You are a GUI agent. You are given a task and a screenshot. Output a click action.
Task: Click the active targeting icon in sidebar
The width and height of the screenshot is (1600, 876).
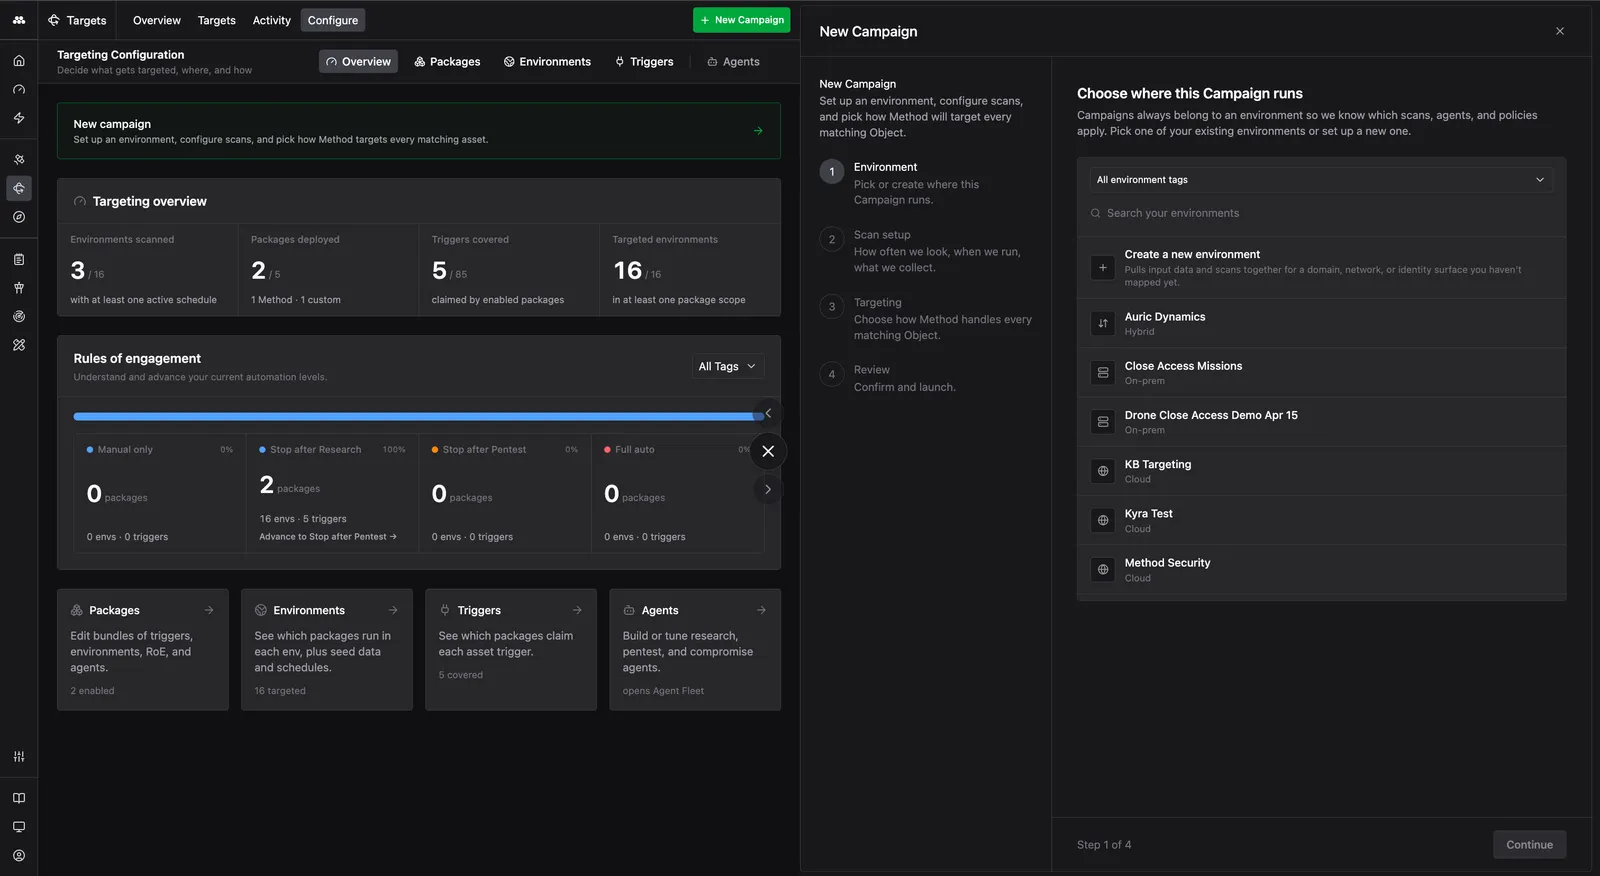click(19, 188)
